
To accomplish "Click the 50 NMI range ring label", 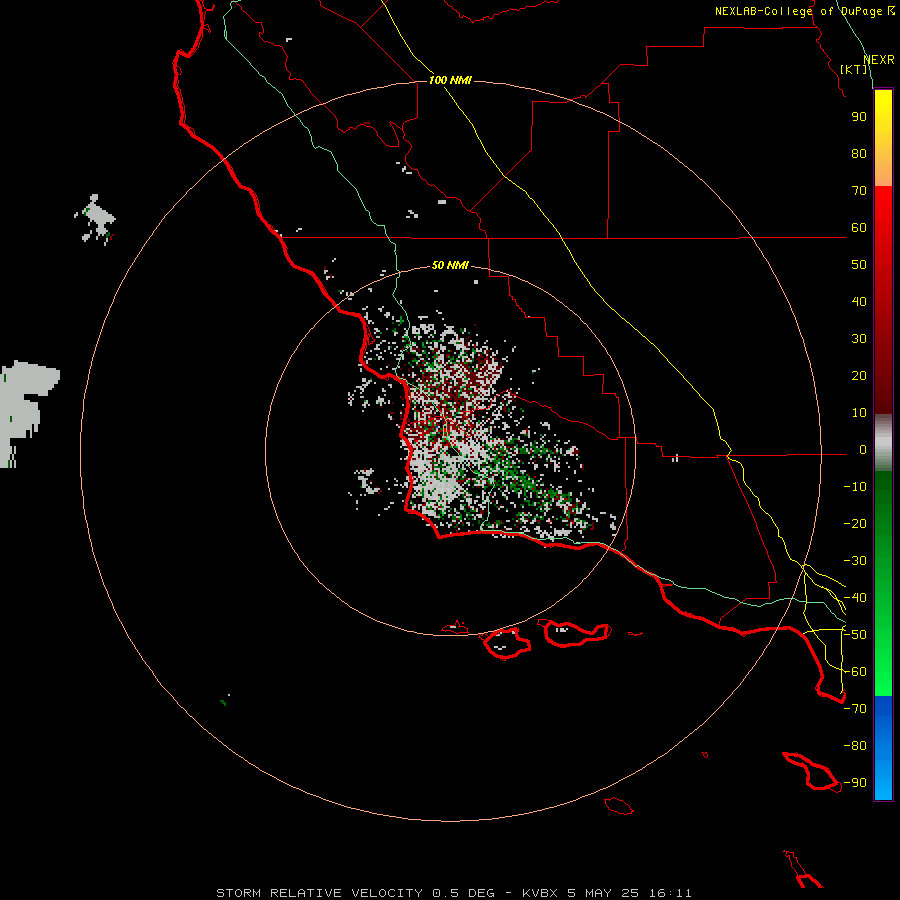I will pyautogui.click(x=450, y=265).
